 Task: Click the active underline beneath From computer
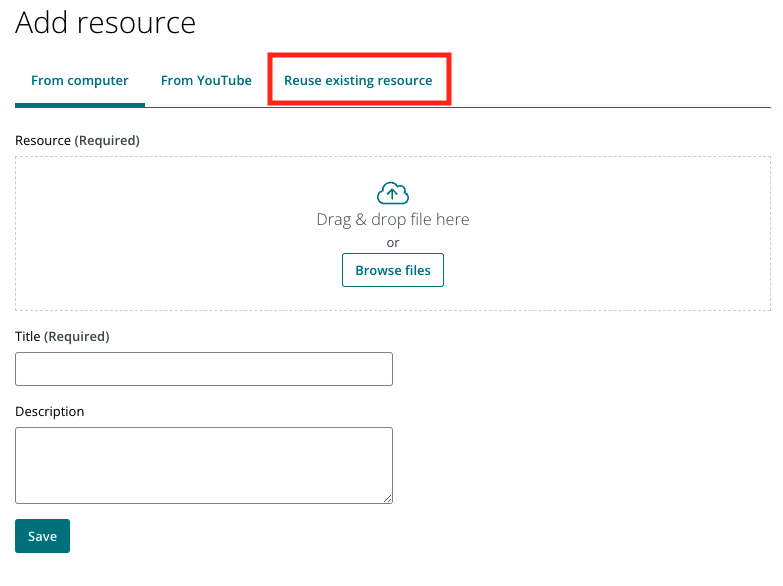[80, 105]
